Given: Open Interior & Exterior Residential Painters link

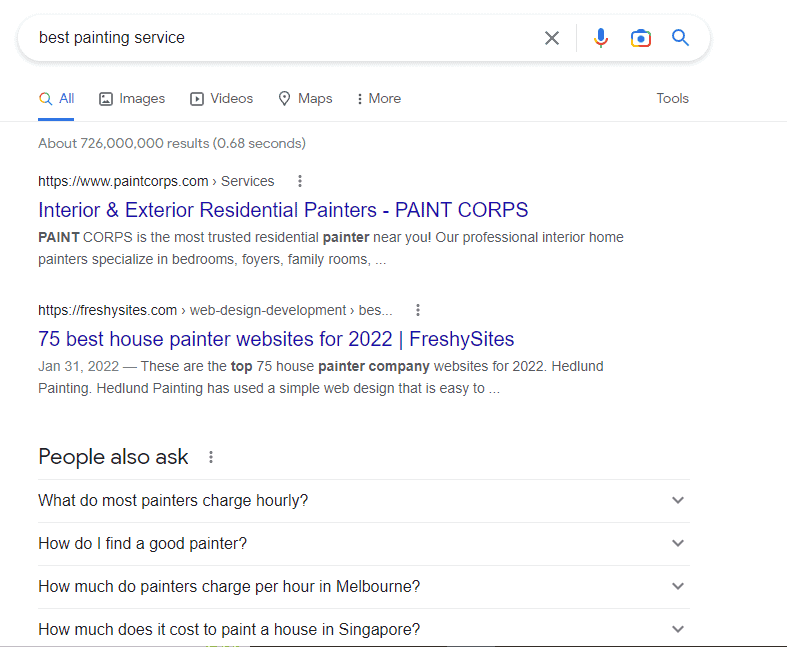Looking at the screenshot, I should pyautogui.click(x=283, y=210).
